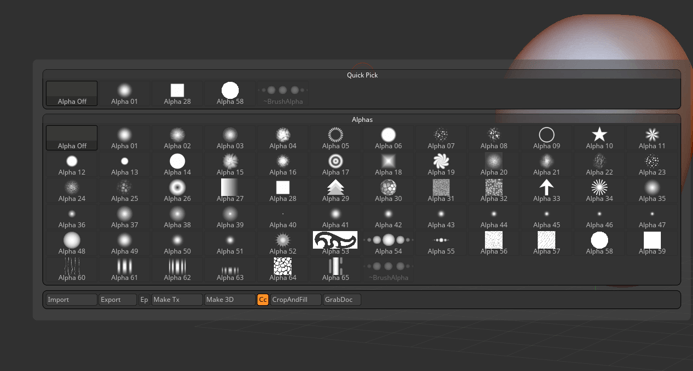
Task: Select ~BrushAlpha in the Alphas grid
Action: (388, 270)
